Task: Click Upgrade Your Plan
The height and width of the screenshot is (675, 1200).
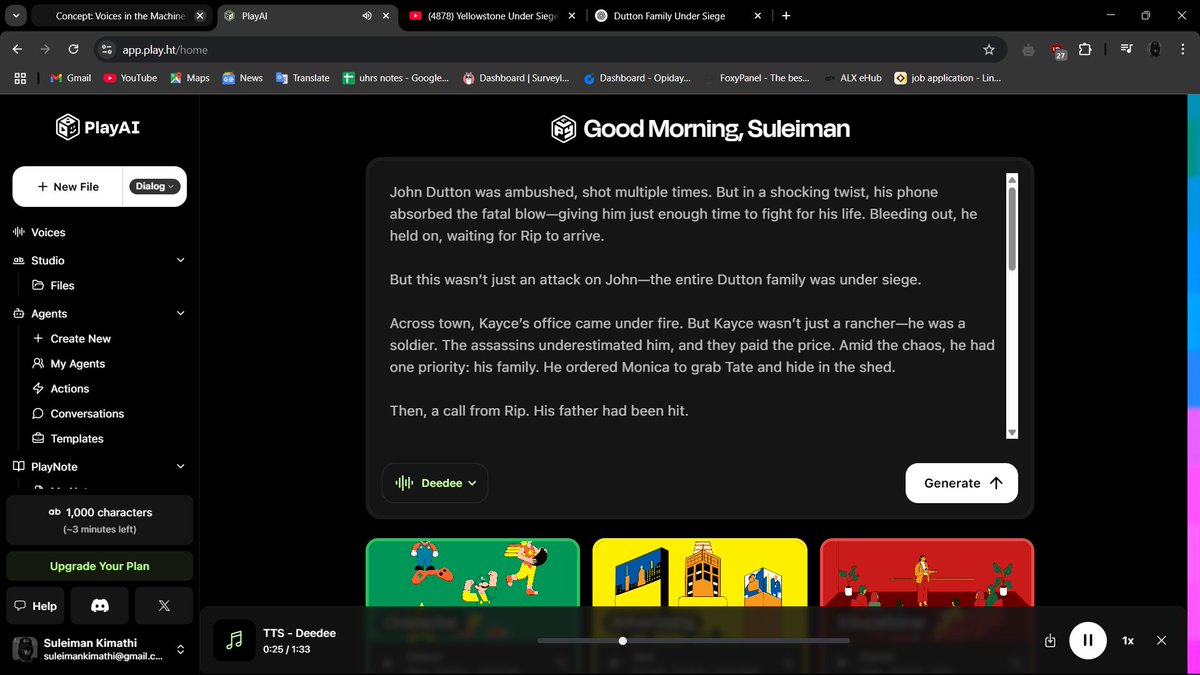Action: (x=100, y=566)
